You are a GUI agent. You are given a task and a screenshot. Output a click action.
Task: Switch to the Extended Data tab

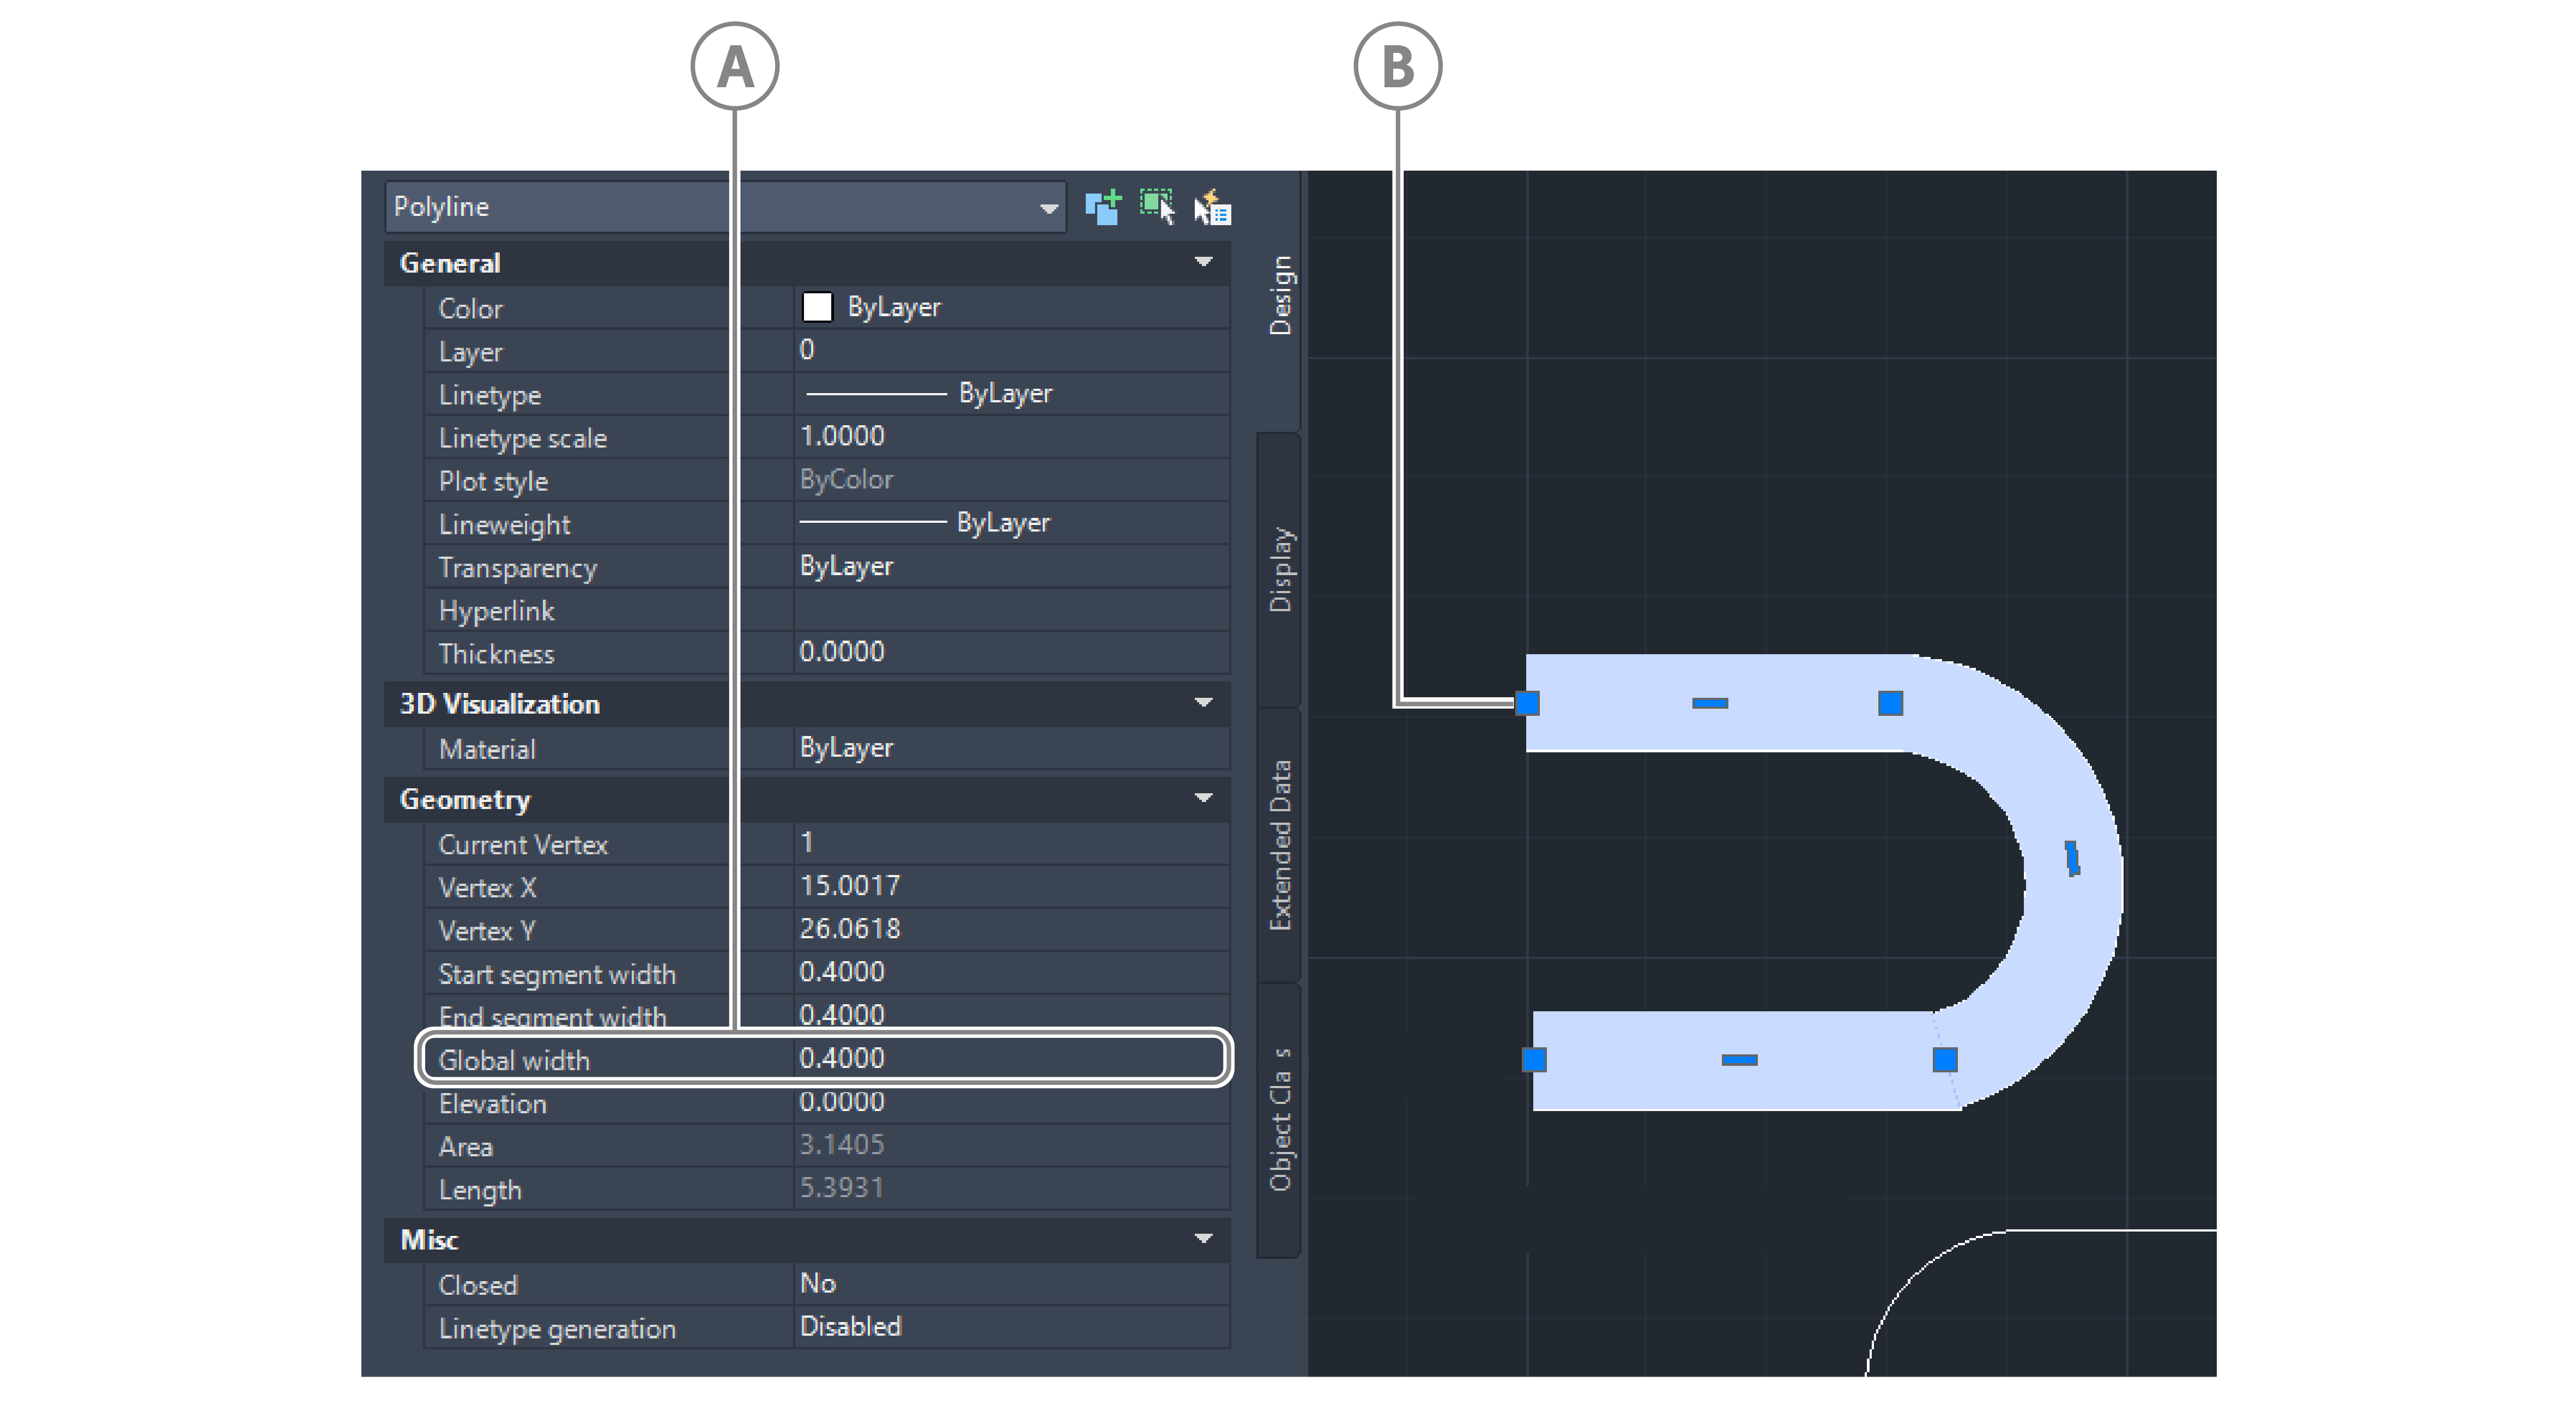point(1280,845)
